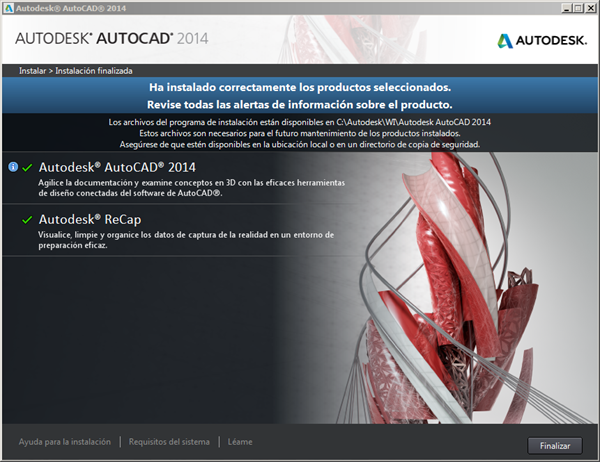
Task: Click green checkmark beside Autodesk AutoCAD 2014
Action: 27,168
